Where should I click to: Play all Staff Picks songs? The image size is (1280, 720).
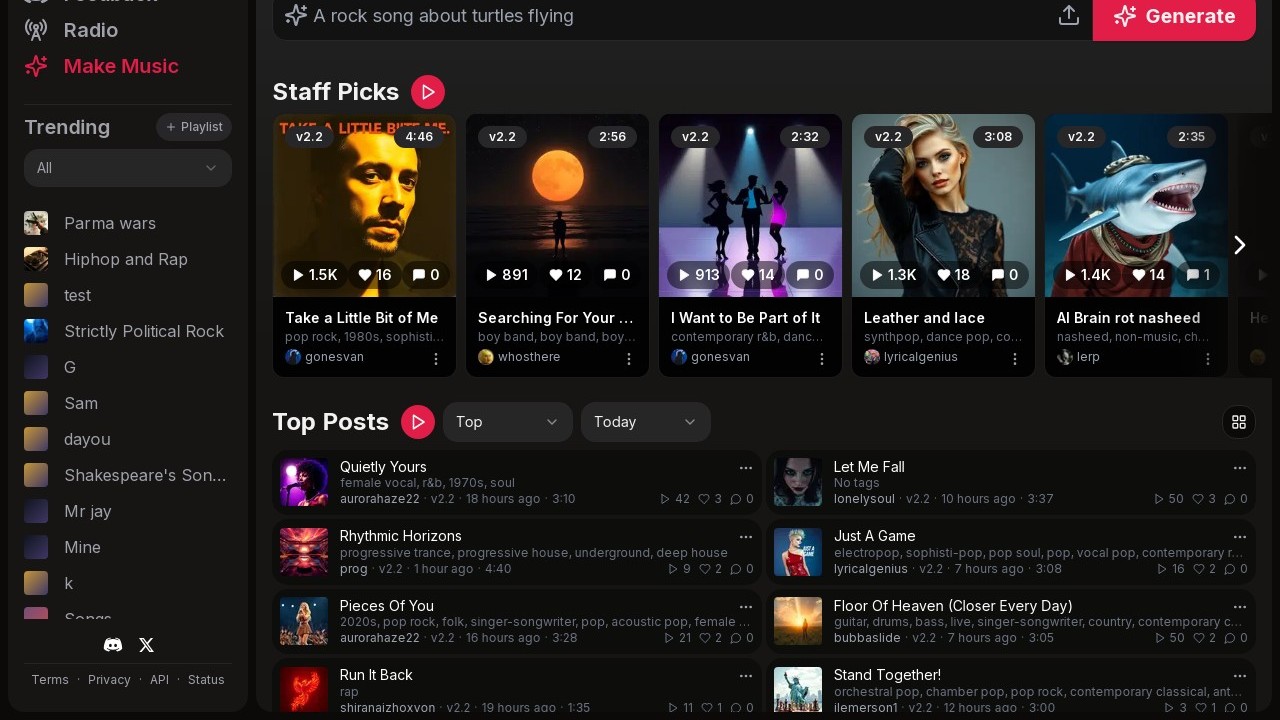(x=428, y=92)
